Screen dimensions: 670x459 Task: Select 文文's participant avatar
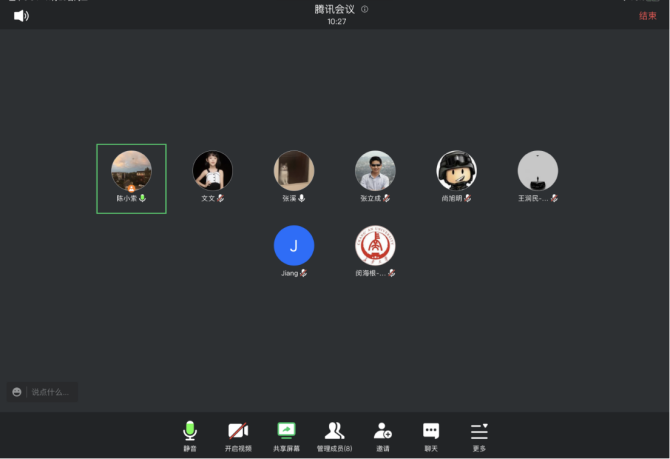212,171
